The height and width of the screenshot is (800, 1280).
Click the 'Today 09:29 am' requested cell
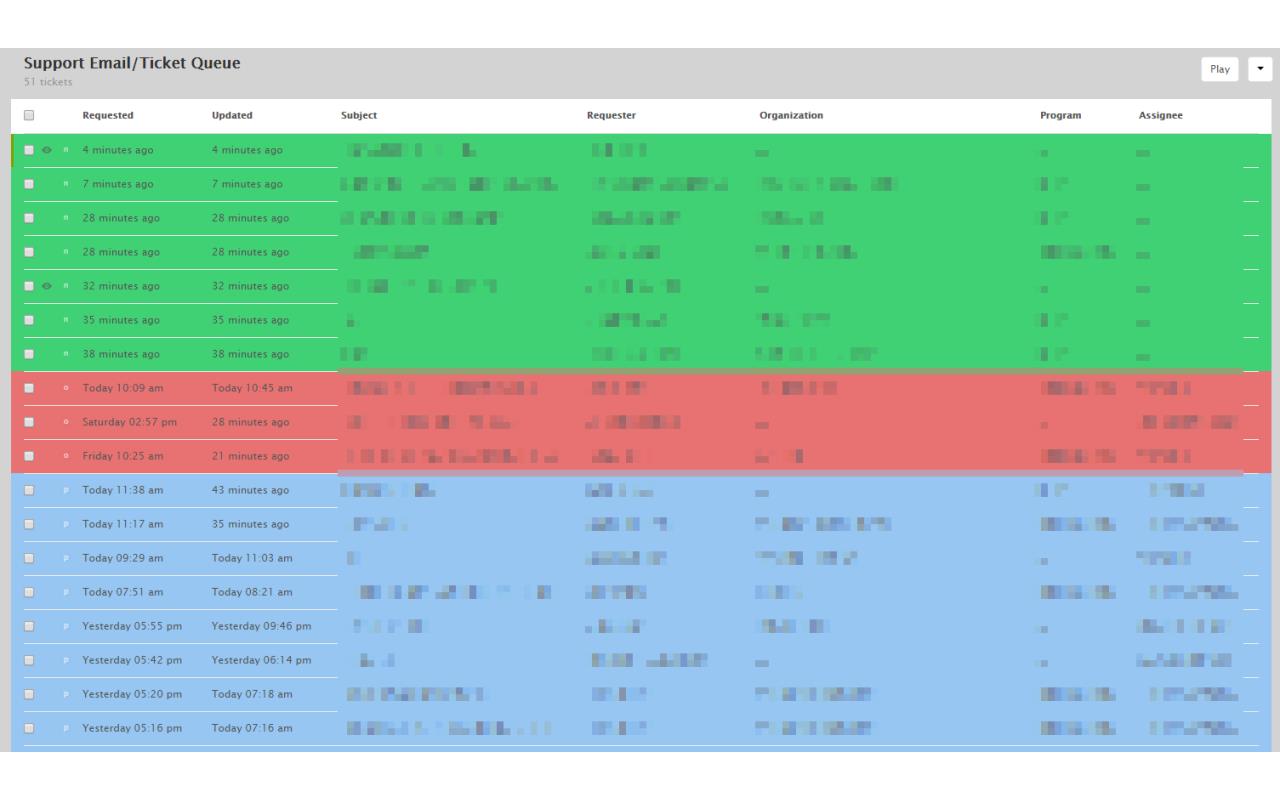coord(123,558)
